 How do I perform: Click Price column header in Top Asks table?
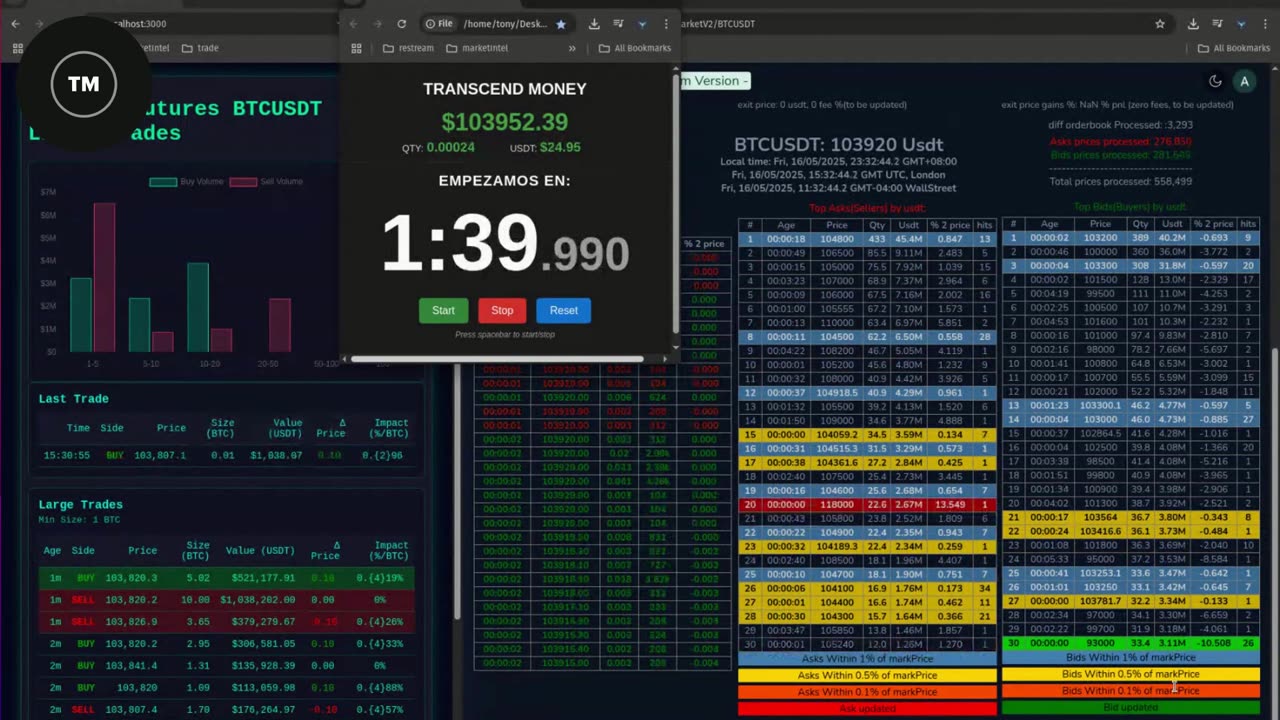pos(837,225)
